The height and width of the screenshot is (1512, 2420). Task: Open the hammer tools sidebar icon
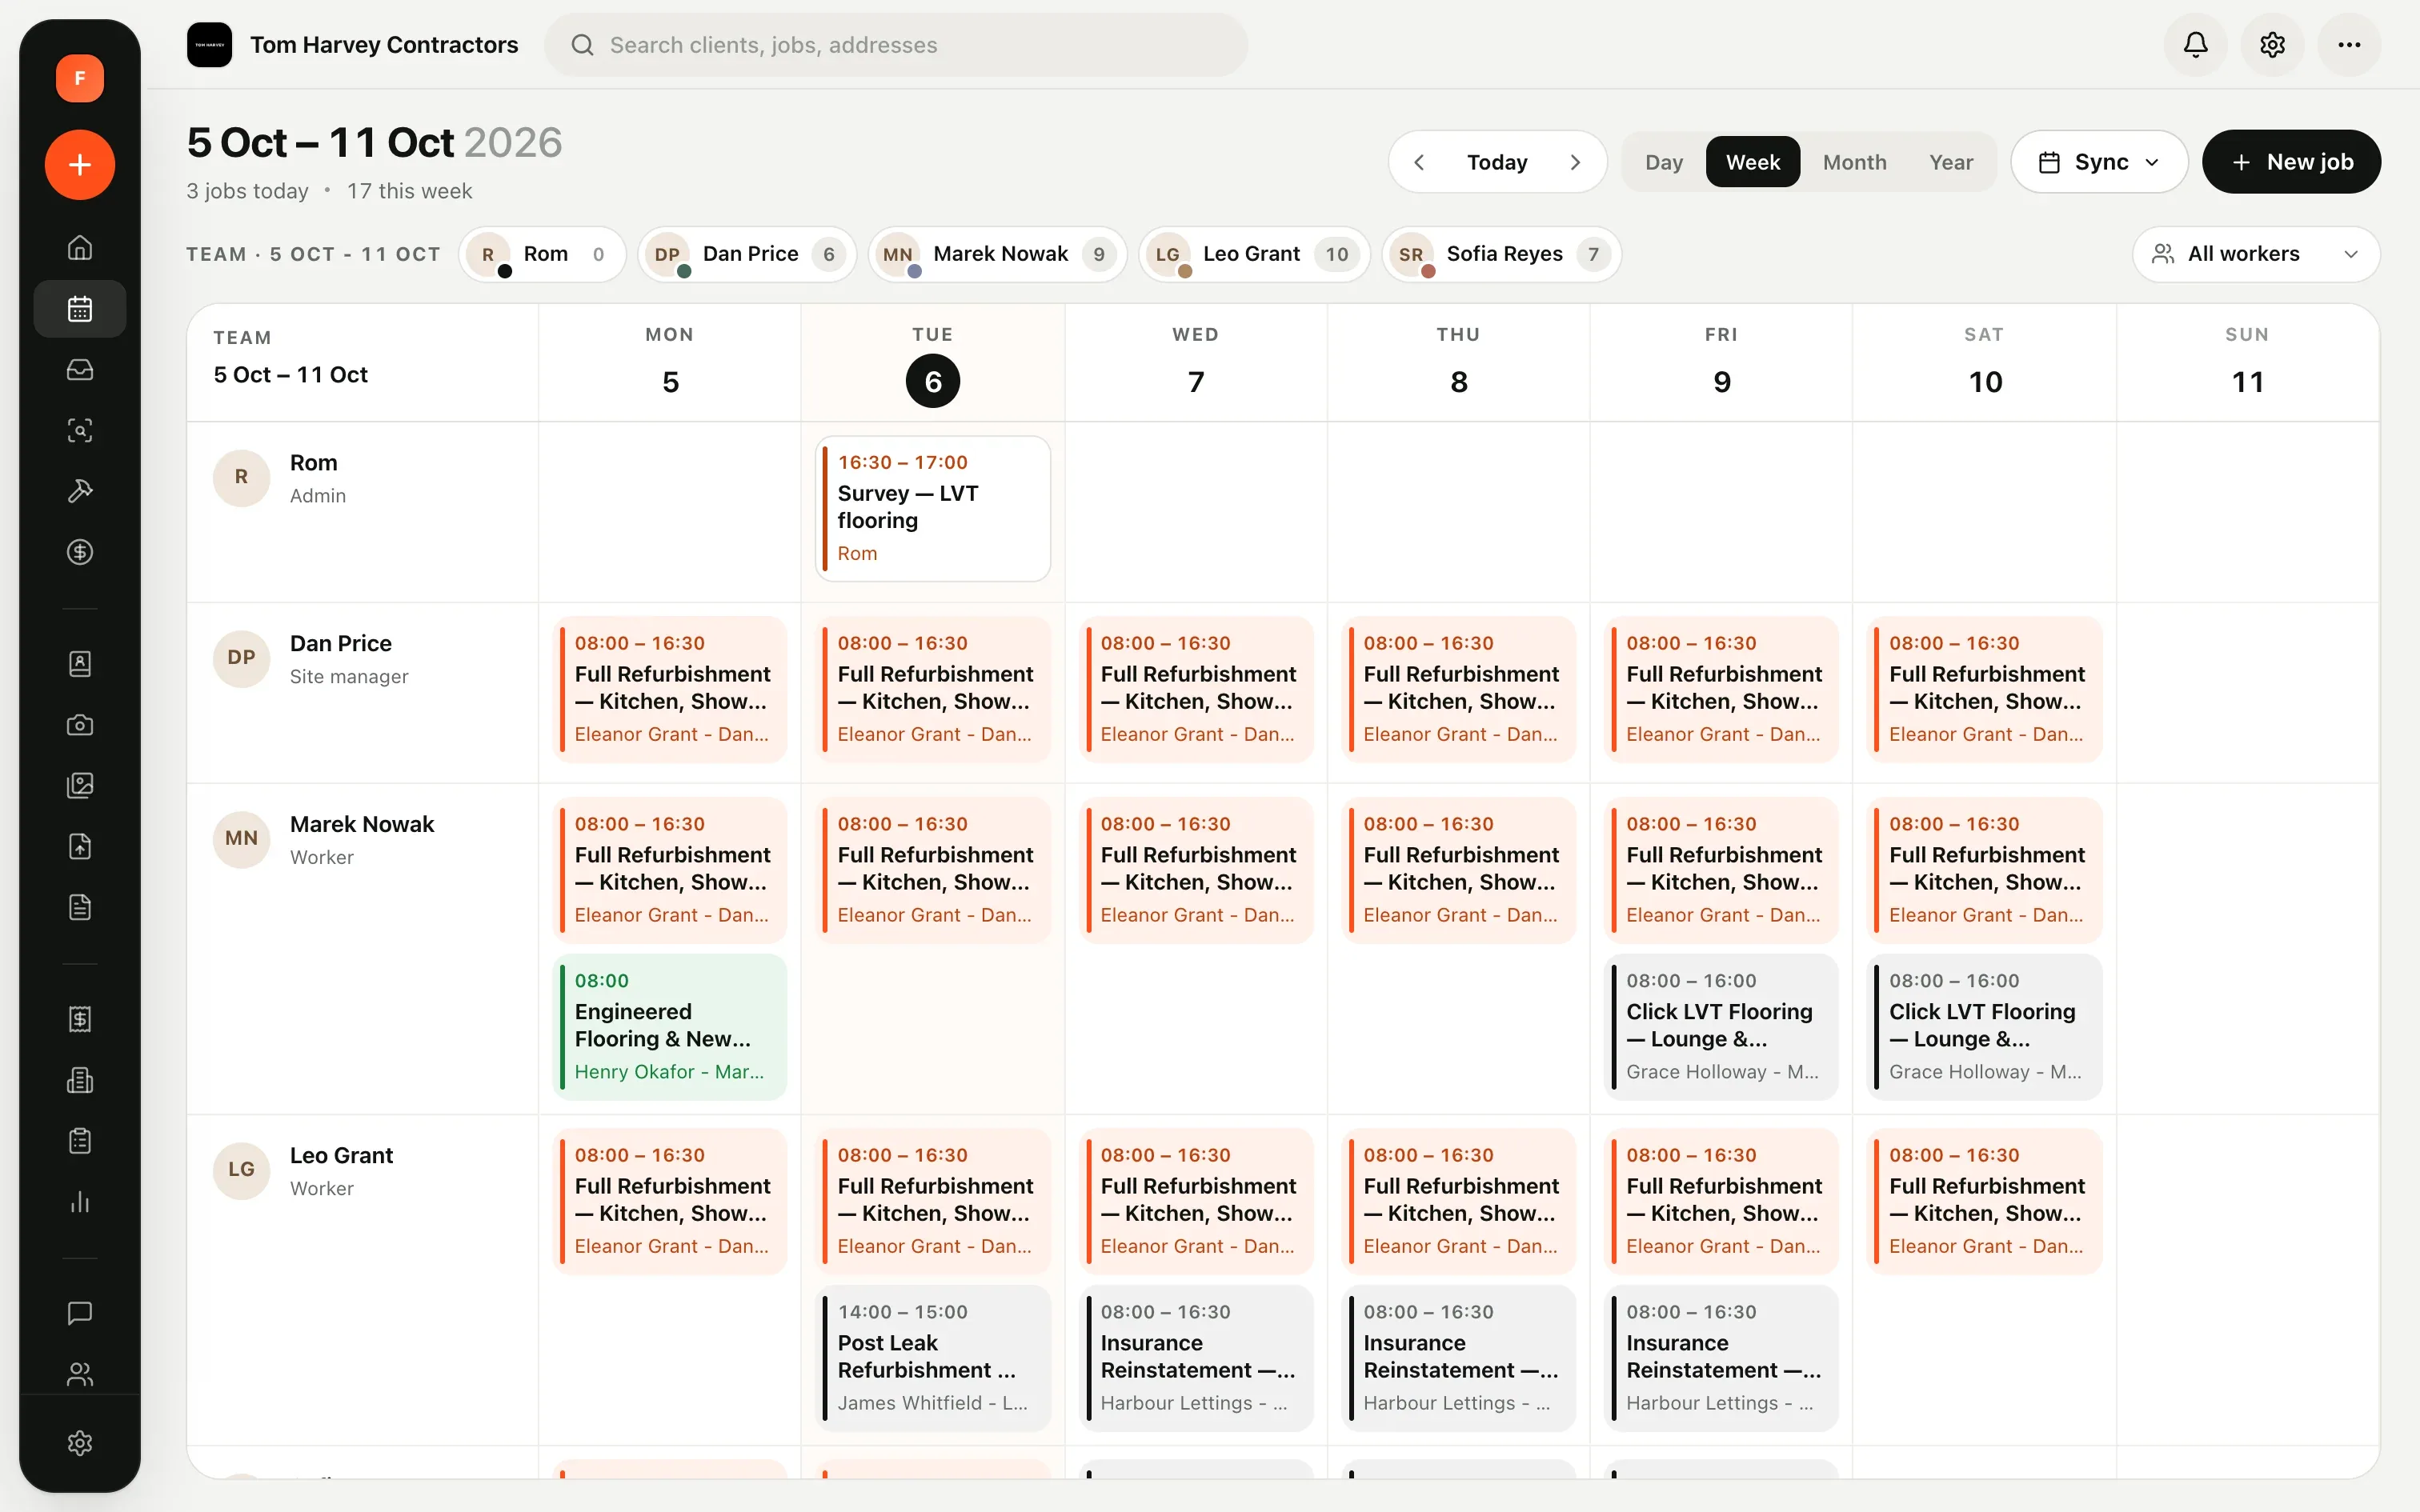coord(80,491)
